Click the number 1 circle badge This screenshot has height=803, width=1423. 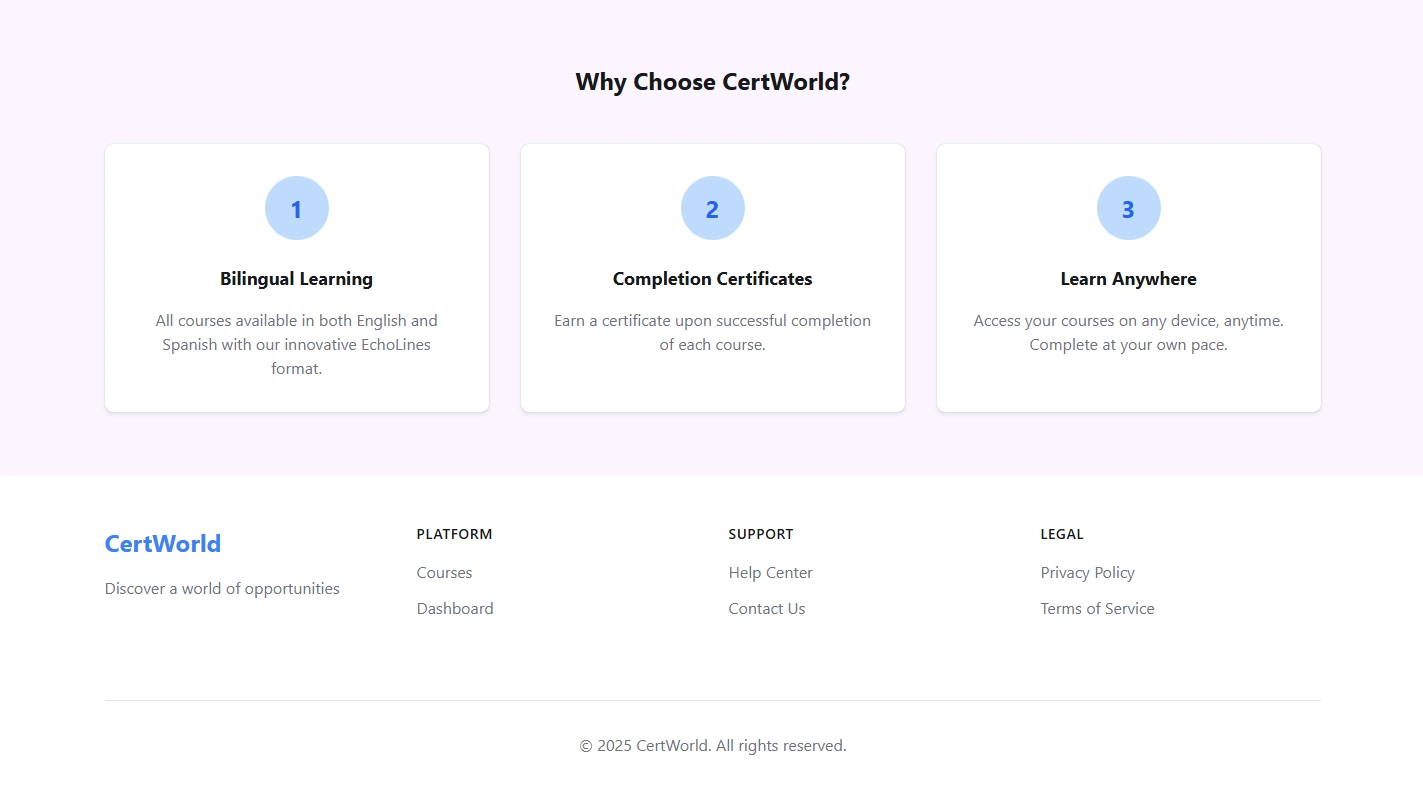pos(296,208)
